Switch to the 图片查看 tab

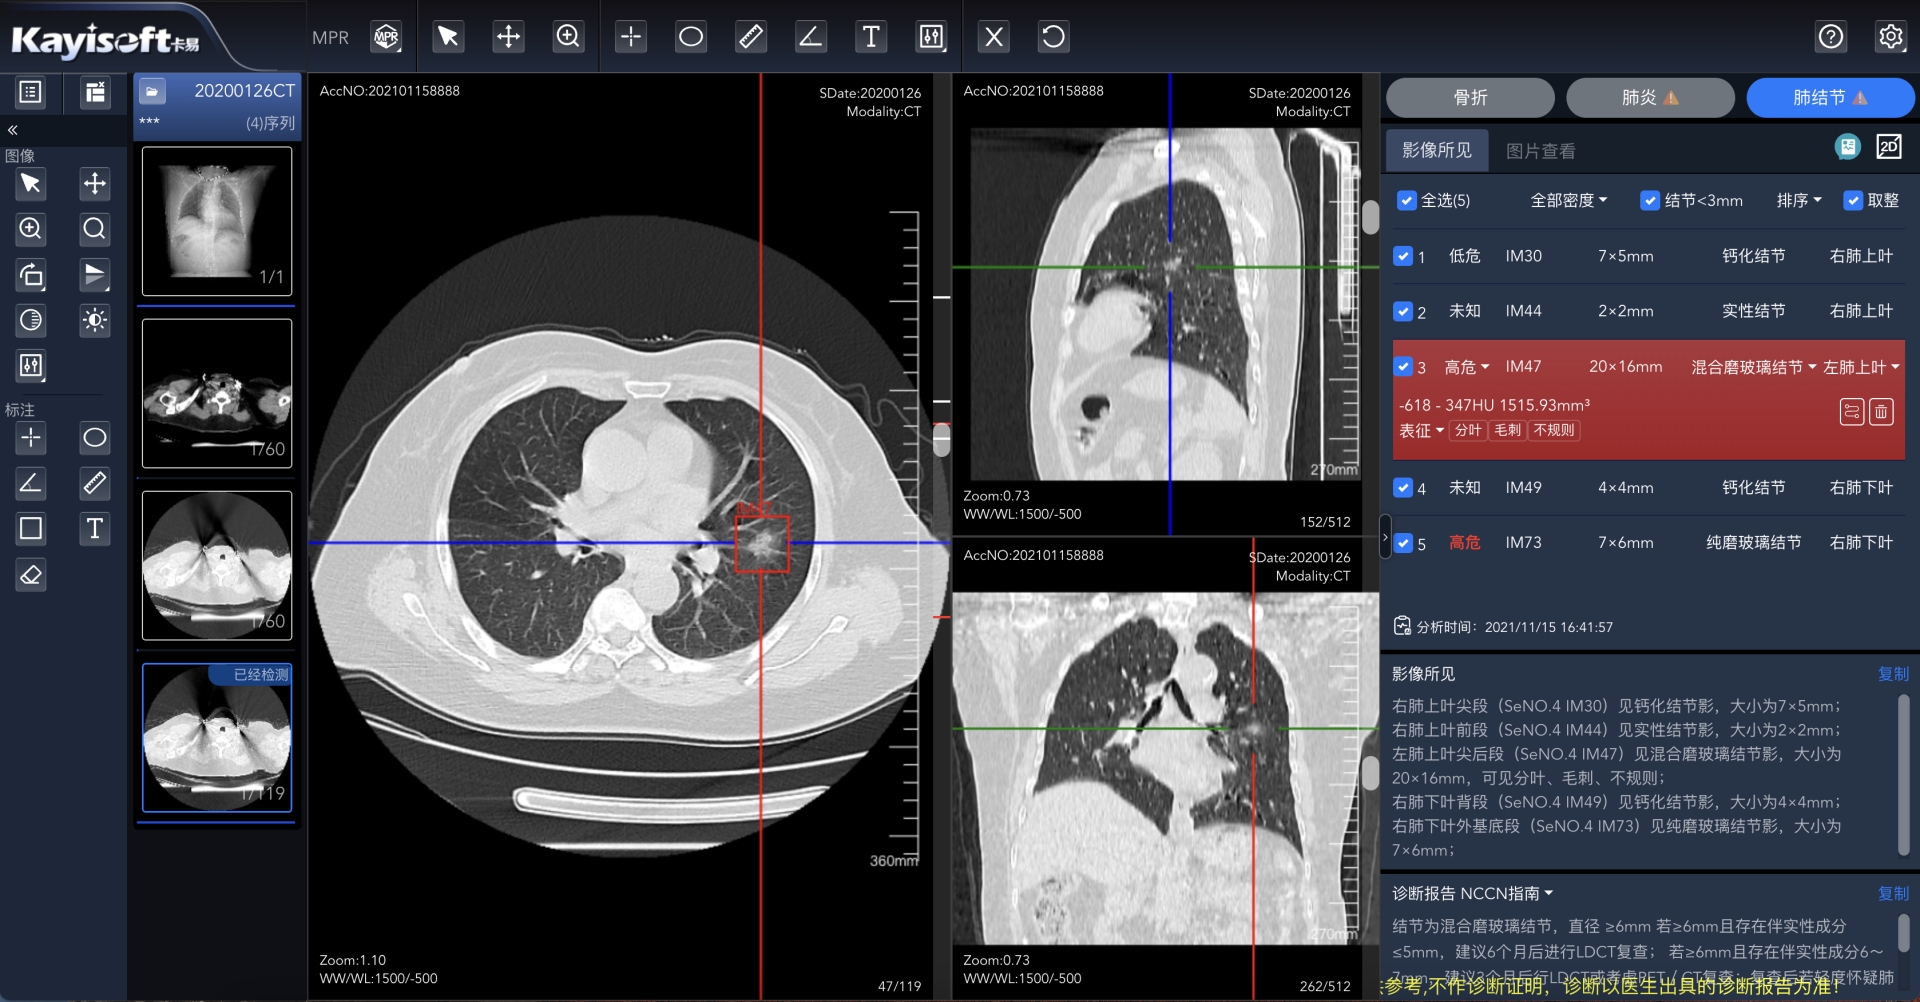click(x=1540, y=151)
